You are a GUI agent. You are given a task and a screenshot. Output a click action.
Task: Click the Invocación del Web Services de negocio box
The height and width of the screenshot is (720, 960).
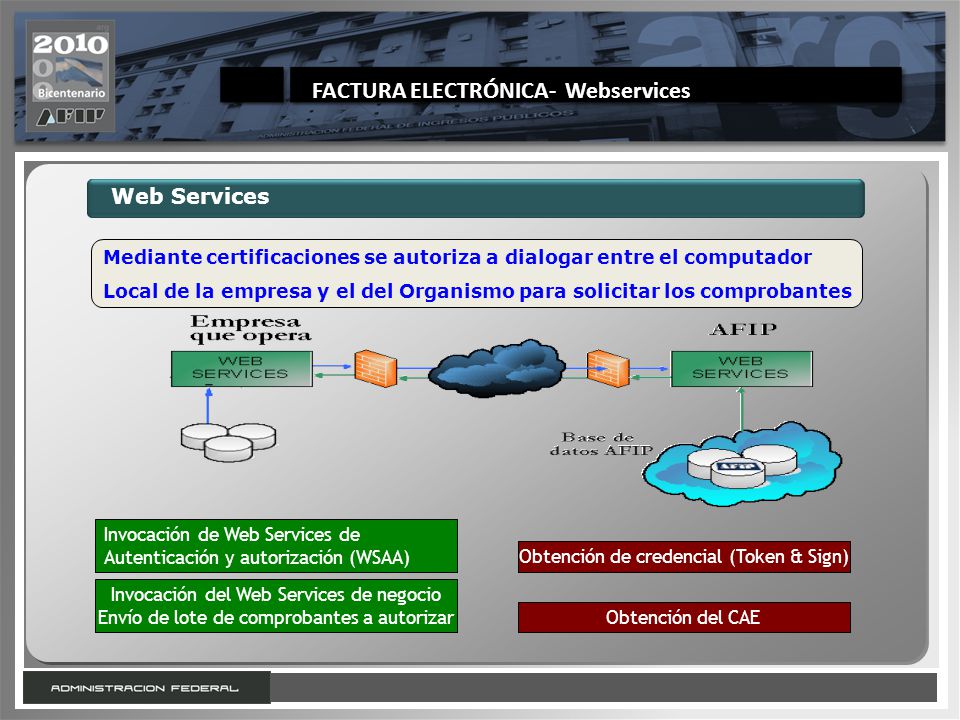[276, 606]
